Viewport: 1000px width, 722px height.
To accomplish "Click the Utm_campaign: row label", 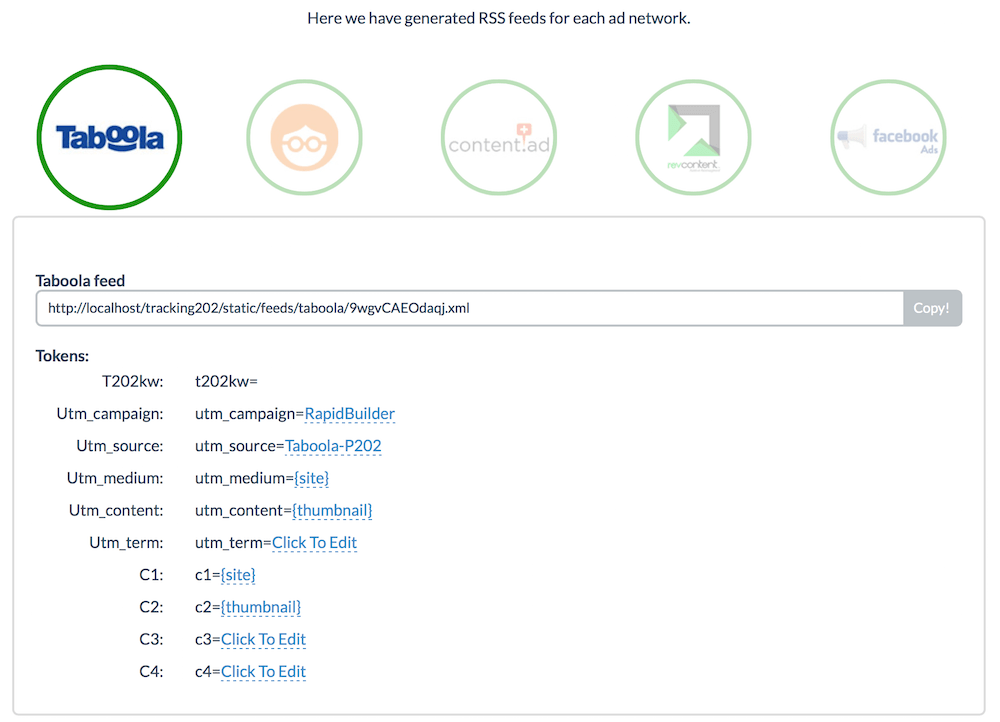I will [x=110, y=414].
